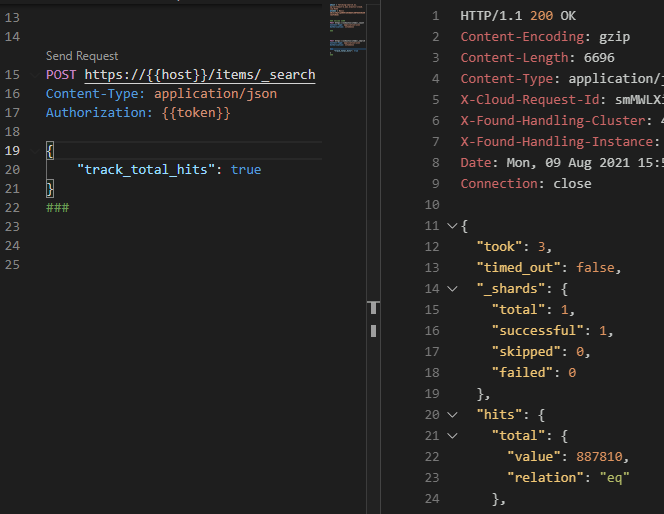Viewport: 664px width, 514px height.
Task: Click the ### request separator line
Action: pyautogui.click(x=57, y=207)
